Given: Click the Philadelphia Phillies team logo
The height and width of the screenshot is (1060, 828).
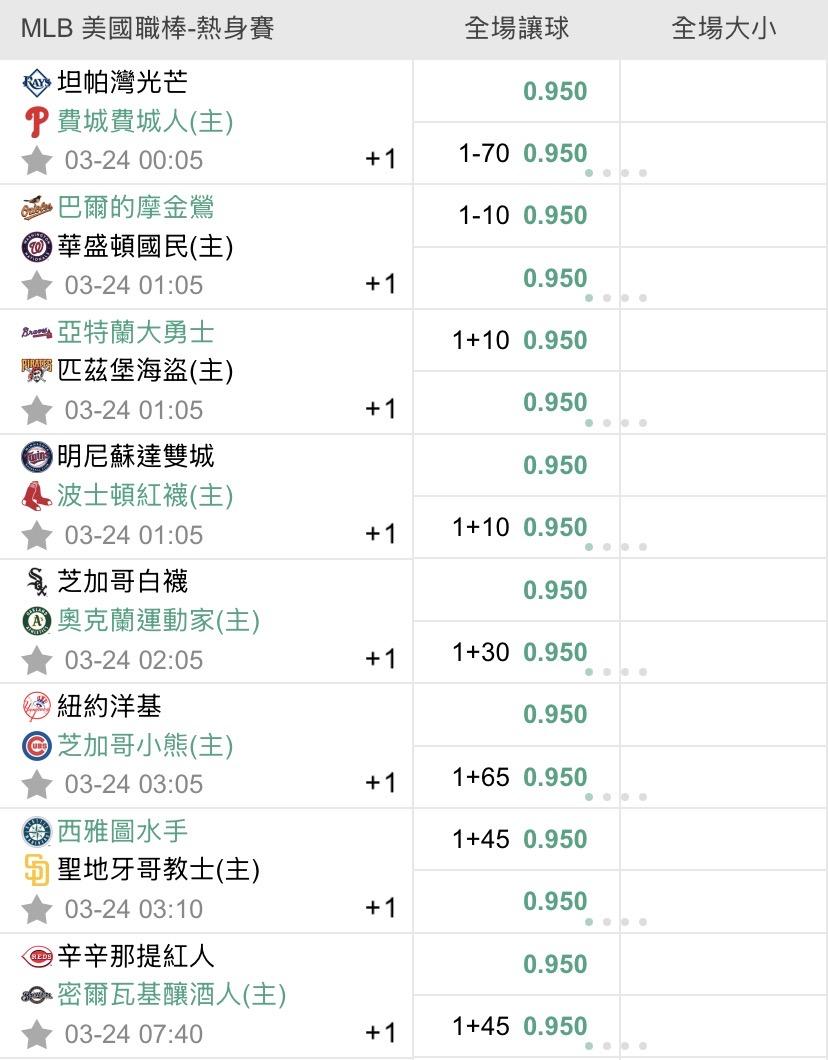Looking at the screenshot, I should pos(36,122).
